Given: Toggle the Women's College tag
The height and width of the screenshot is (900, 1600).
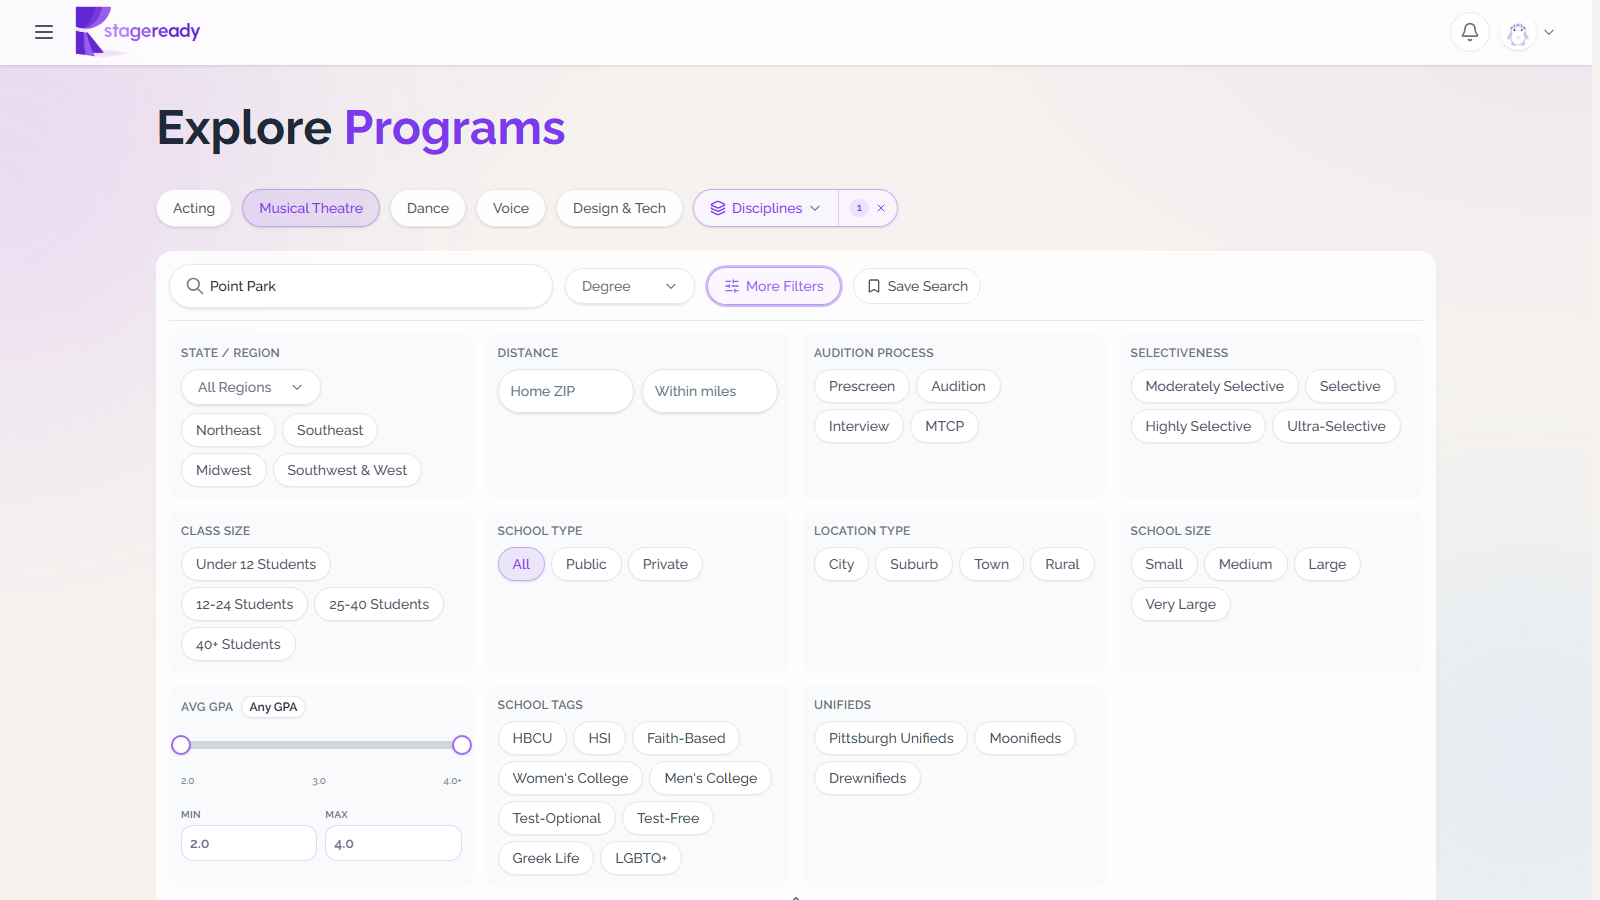Looking at the screenshot, I should coord(570,778).
